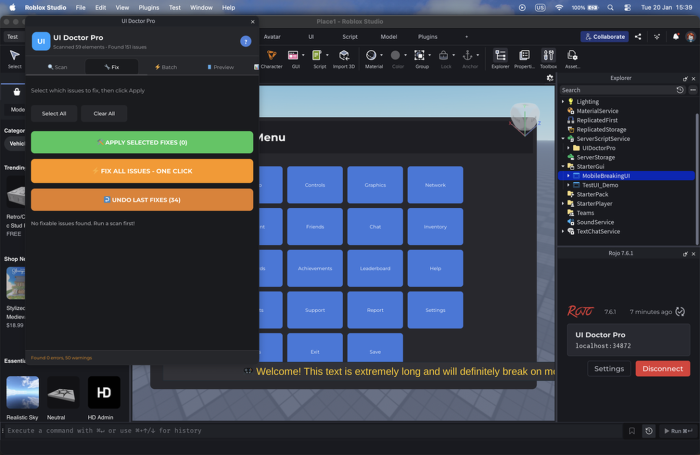
Task: Collapse the ServerScriptService node
Action: [563, 139]
